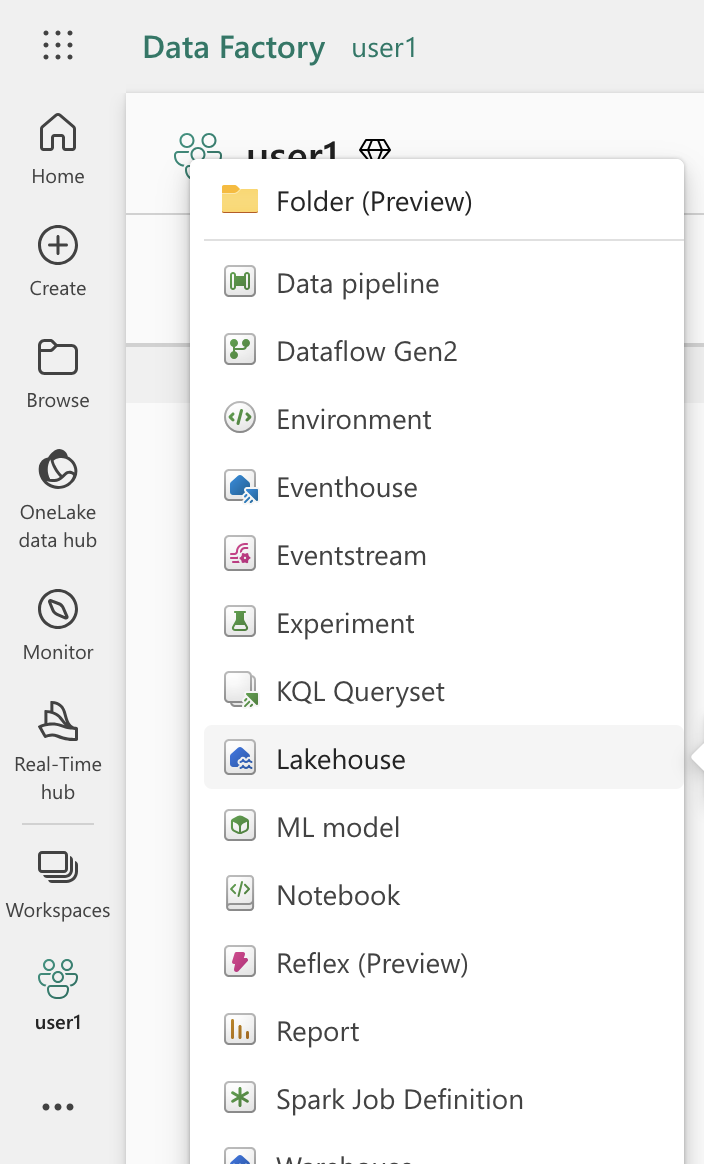Open the Create page
704x1164 pixels.
coord(58,261)
